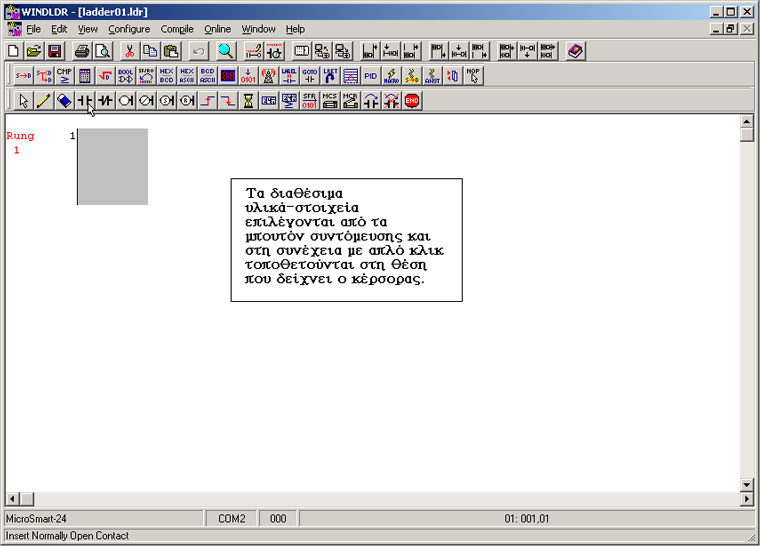
Task: Click the Print icon in toolbar
Action: click(x=82, y=50)
